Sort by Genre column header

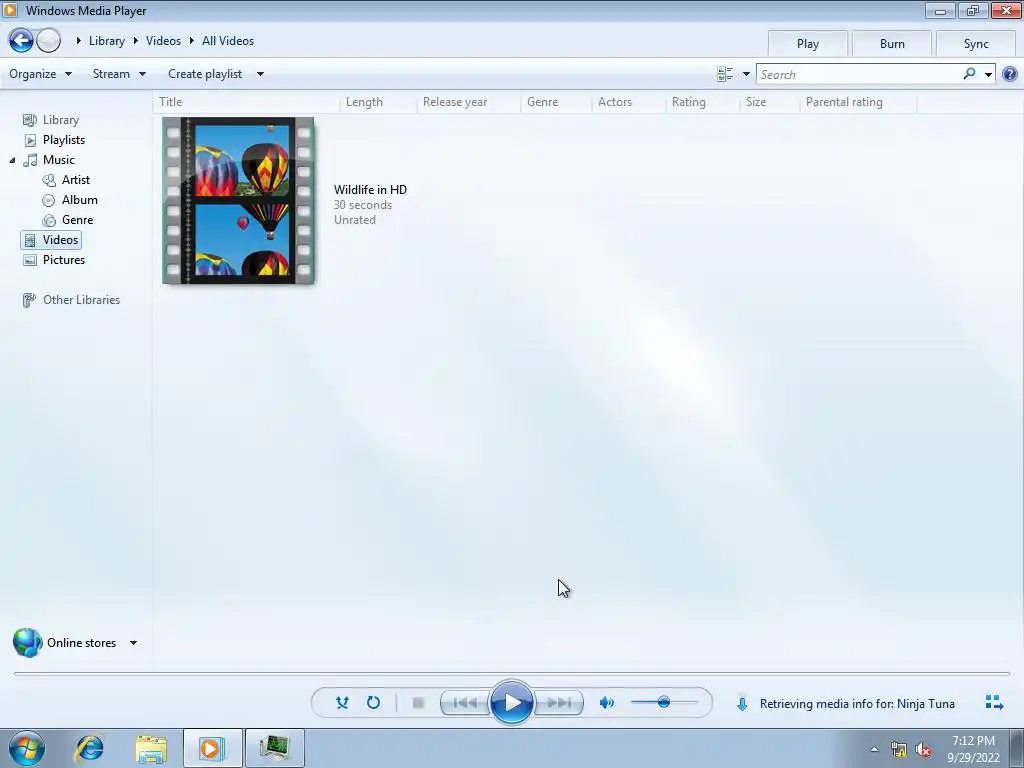click(557, 102)
